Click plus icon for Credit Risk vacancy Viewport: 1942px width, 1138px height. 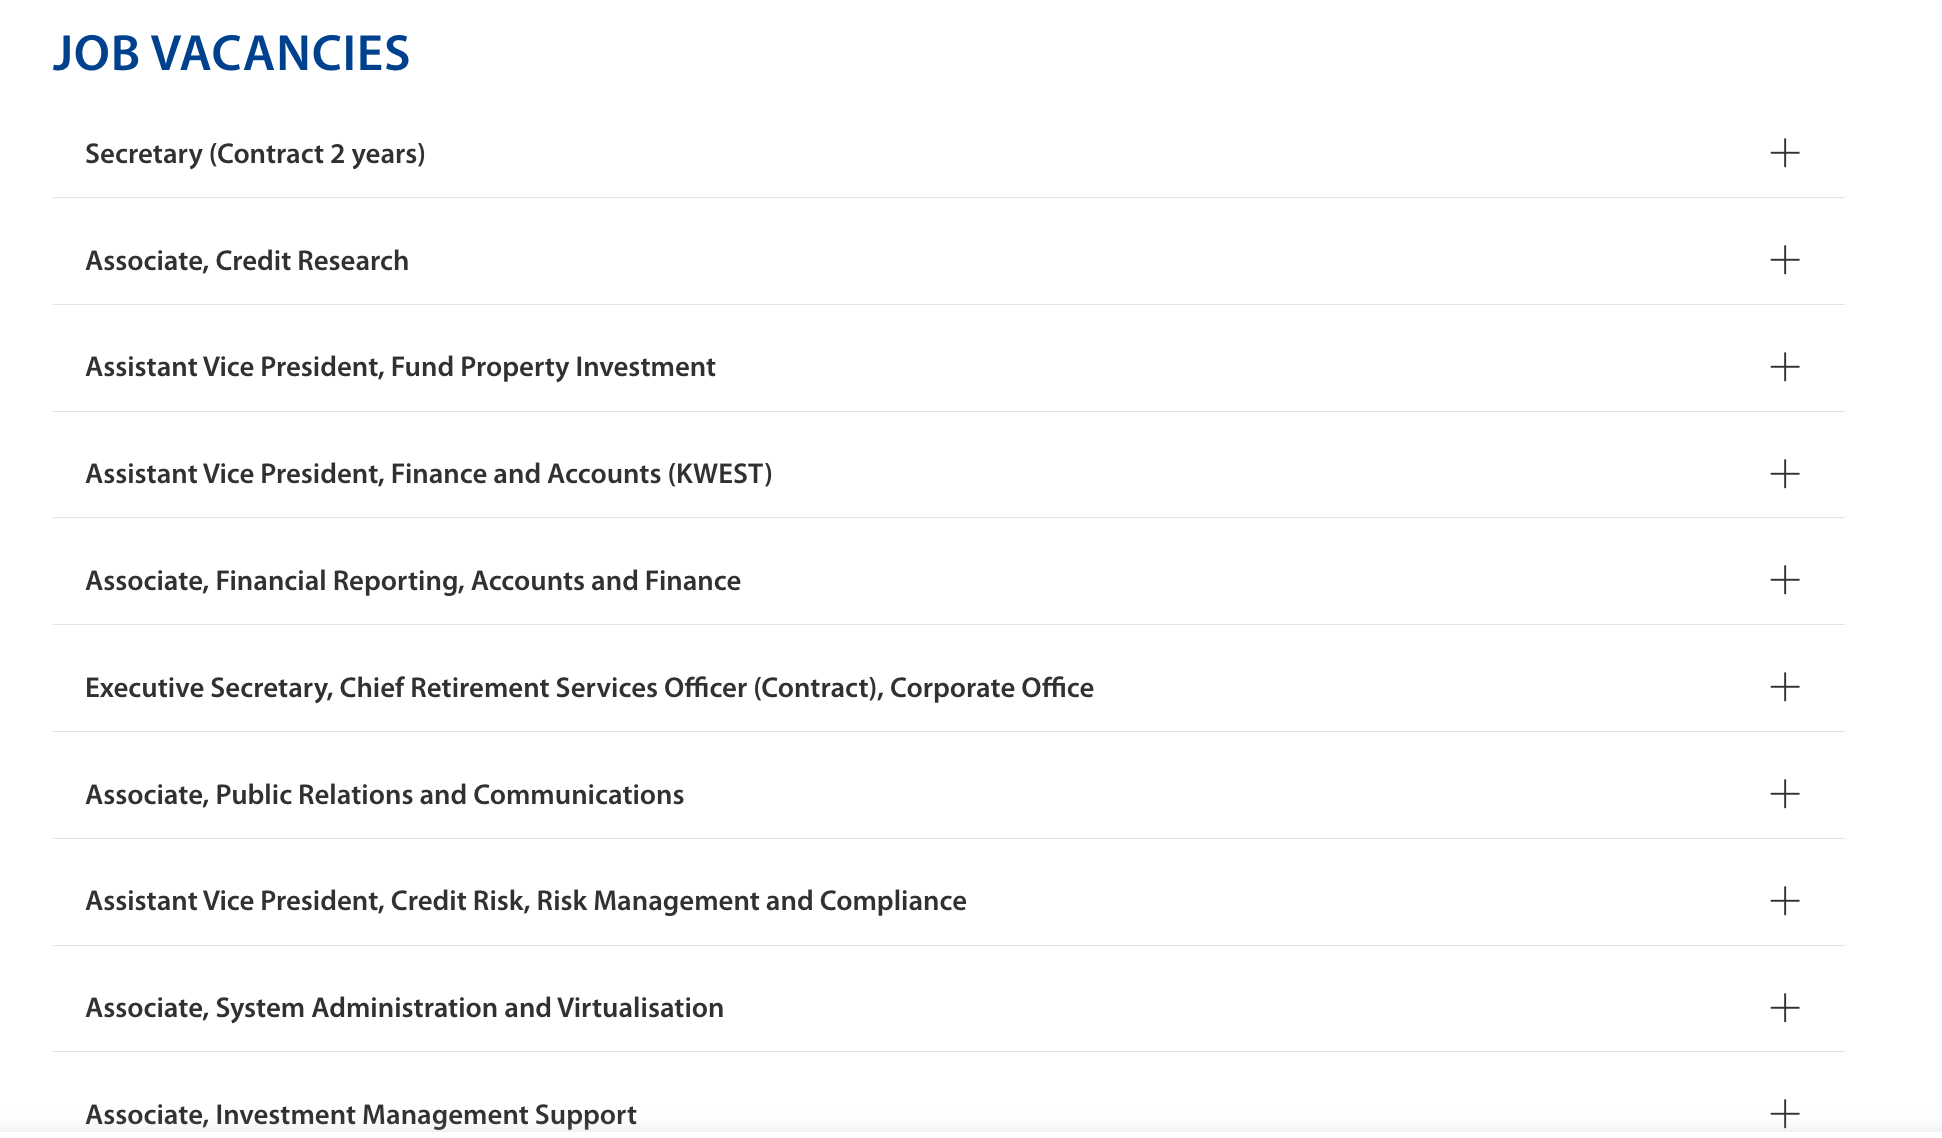click(x=1784, y=901)
